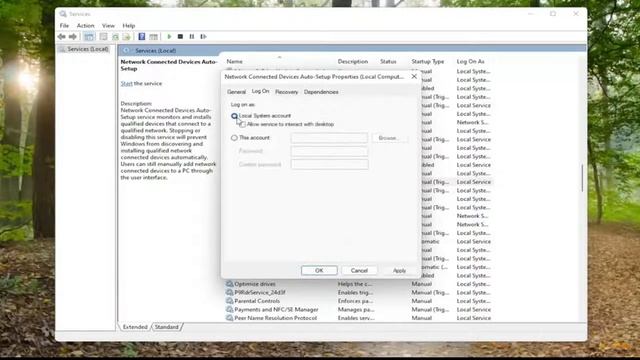Click the Optimize drives service gear icon
The image size is (640, 360).
[x=229, y=284]
